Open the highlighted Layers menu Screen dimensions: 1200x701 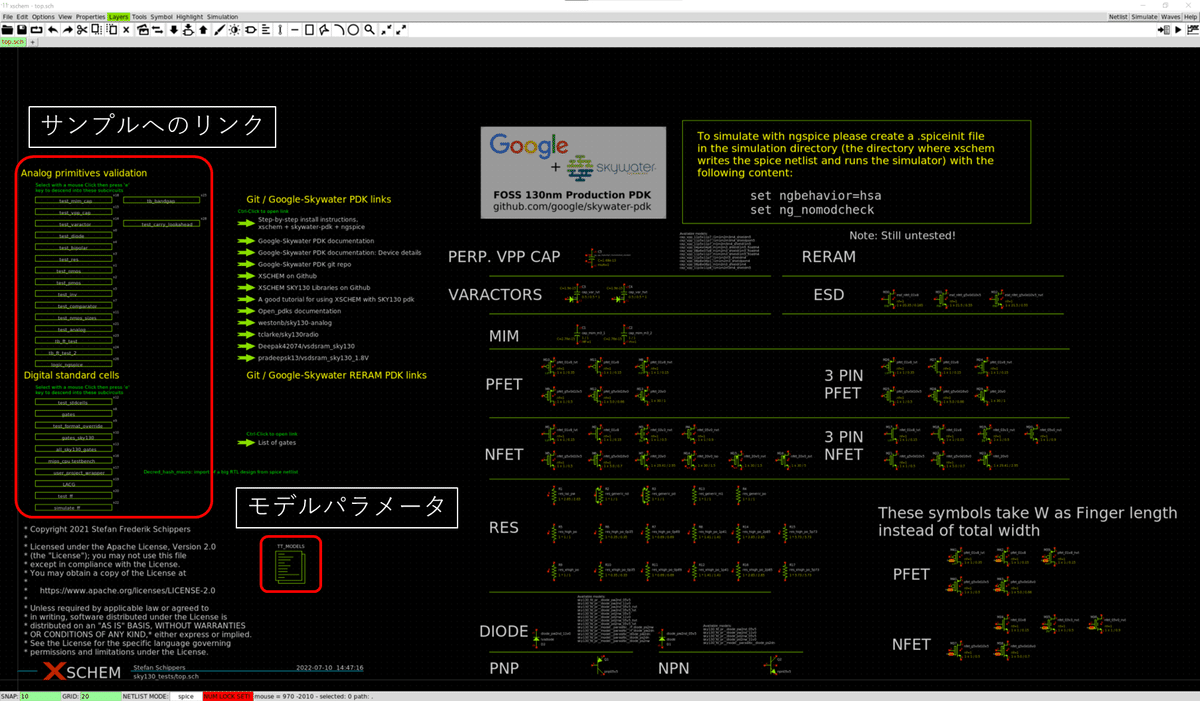tap(119, 17)
